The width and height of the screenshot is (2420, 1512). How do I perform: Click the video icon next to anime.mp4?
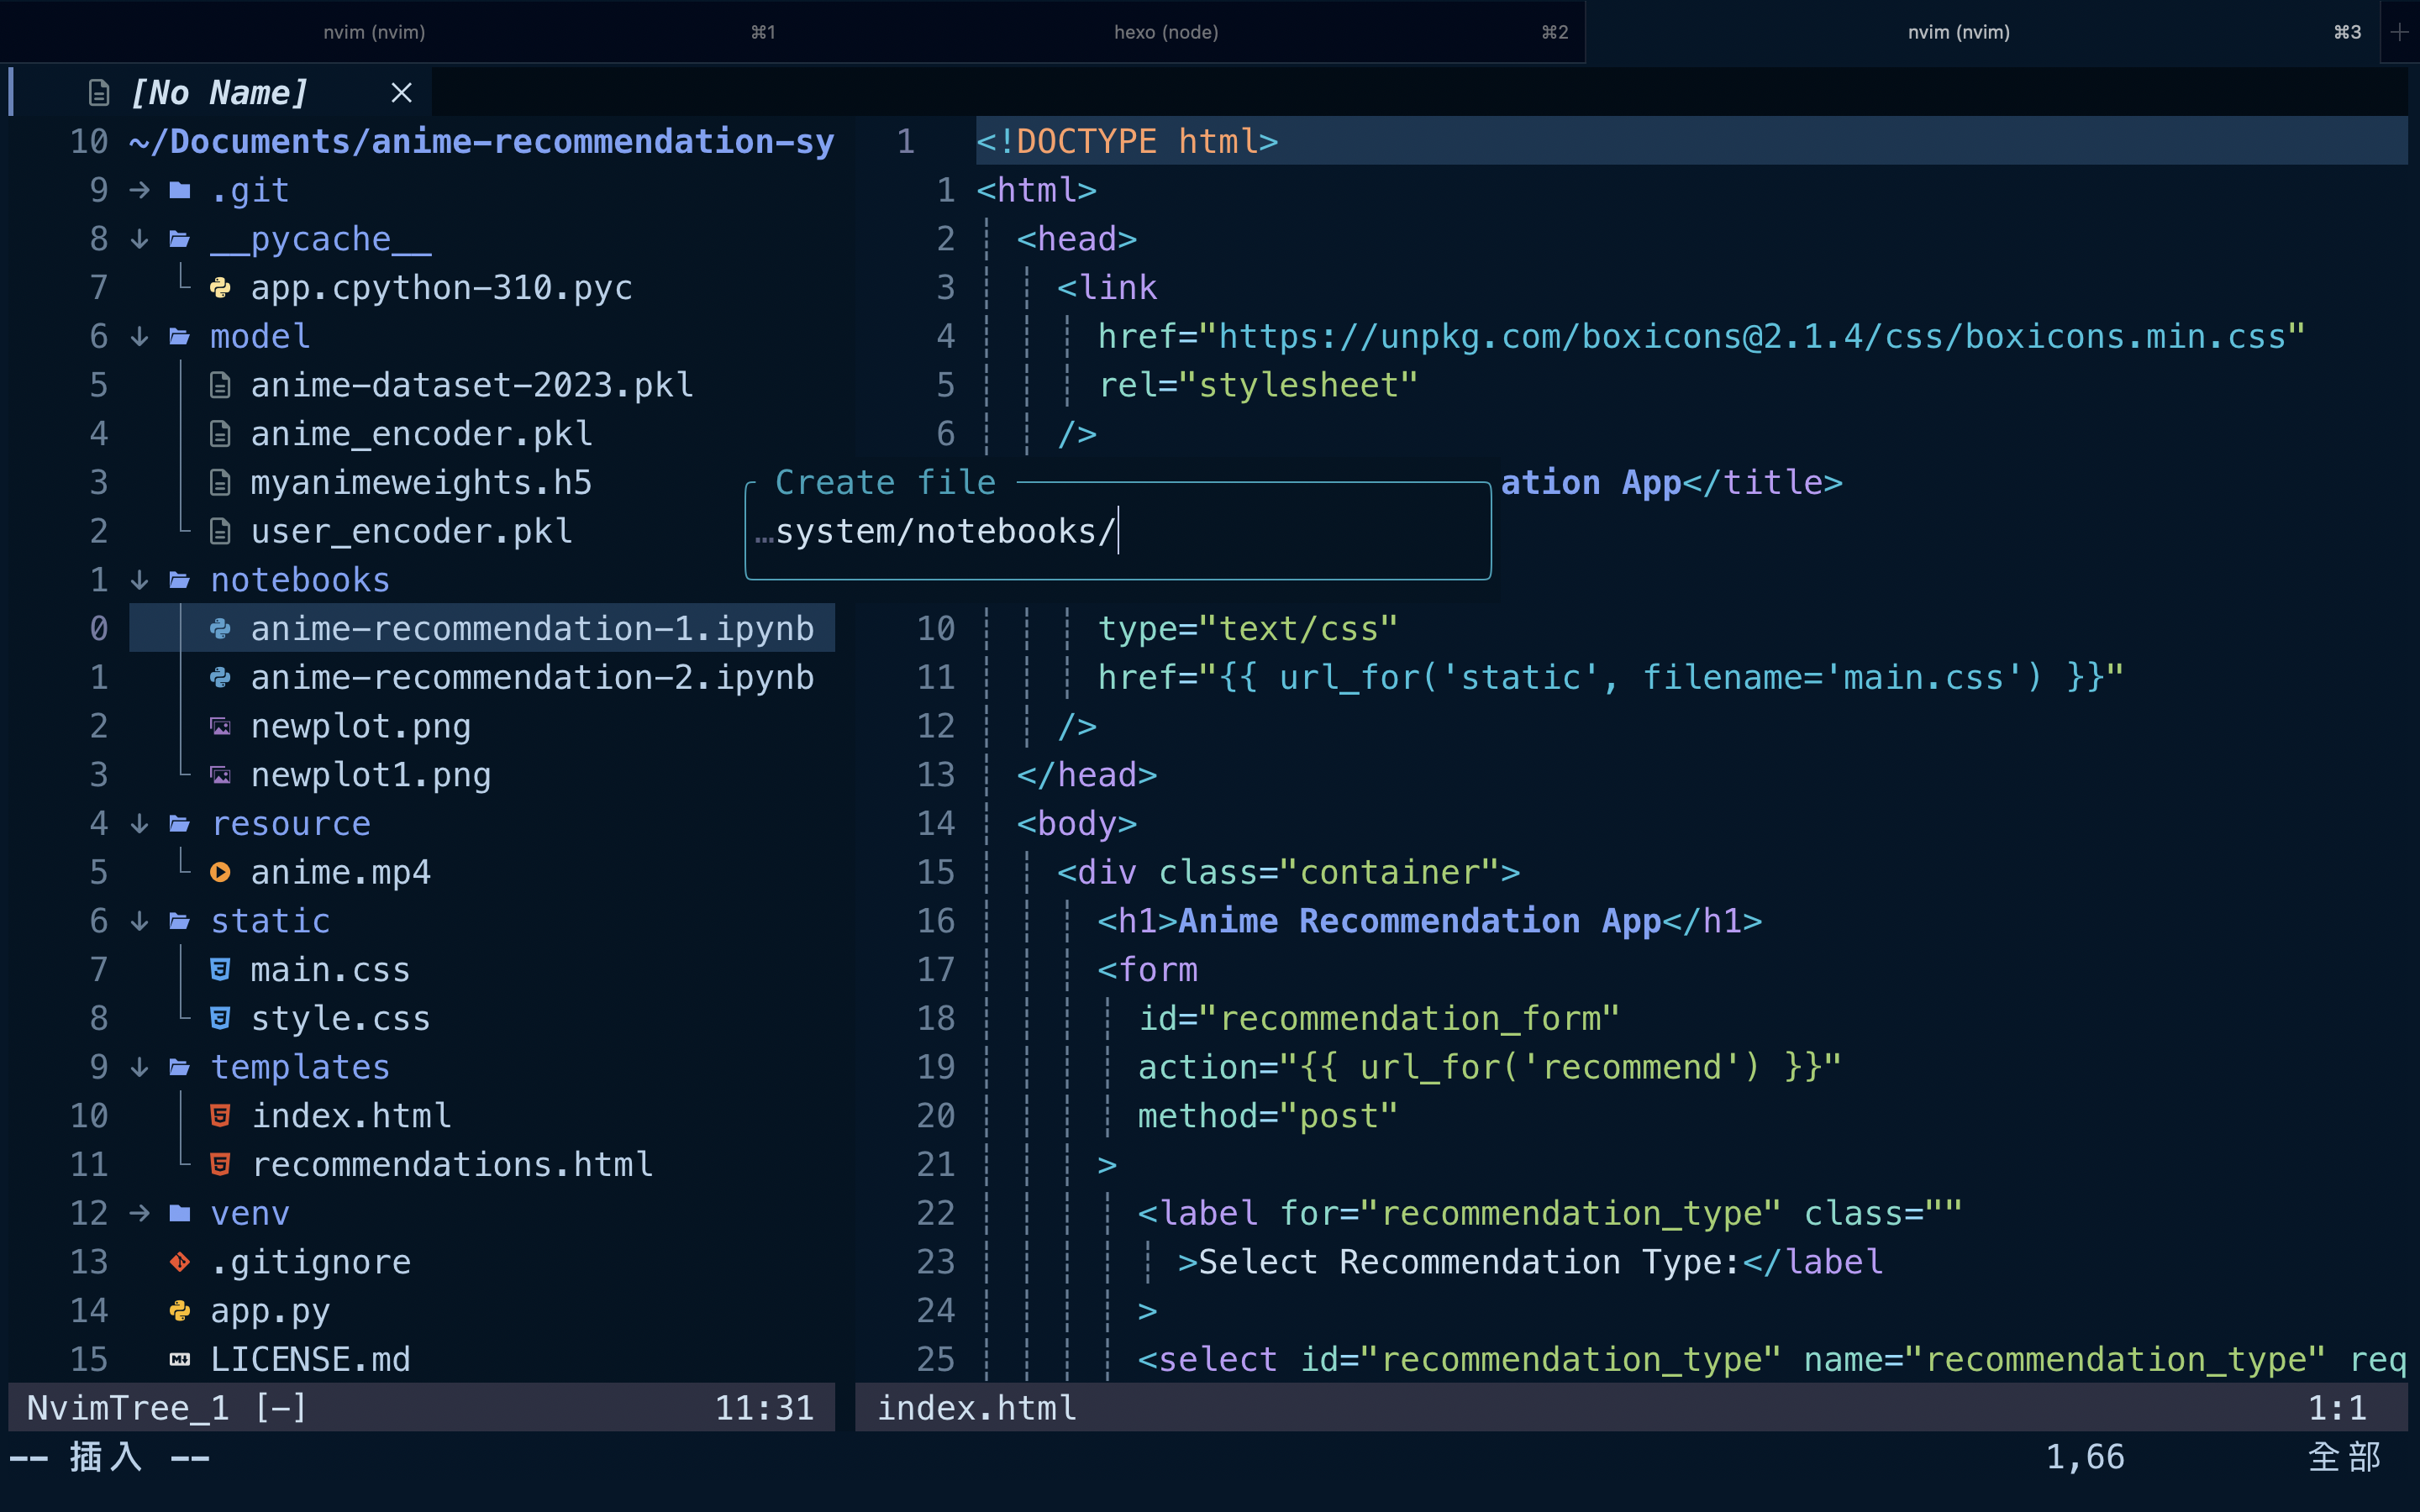tap(221, 872)
